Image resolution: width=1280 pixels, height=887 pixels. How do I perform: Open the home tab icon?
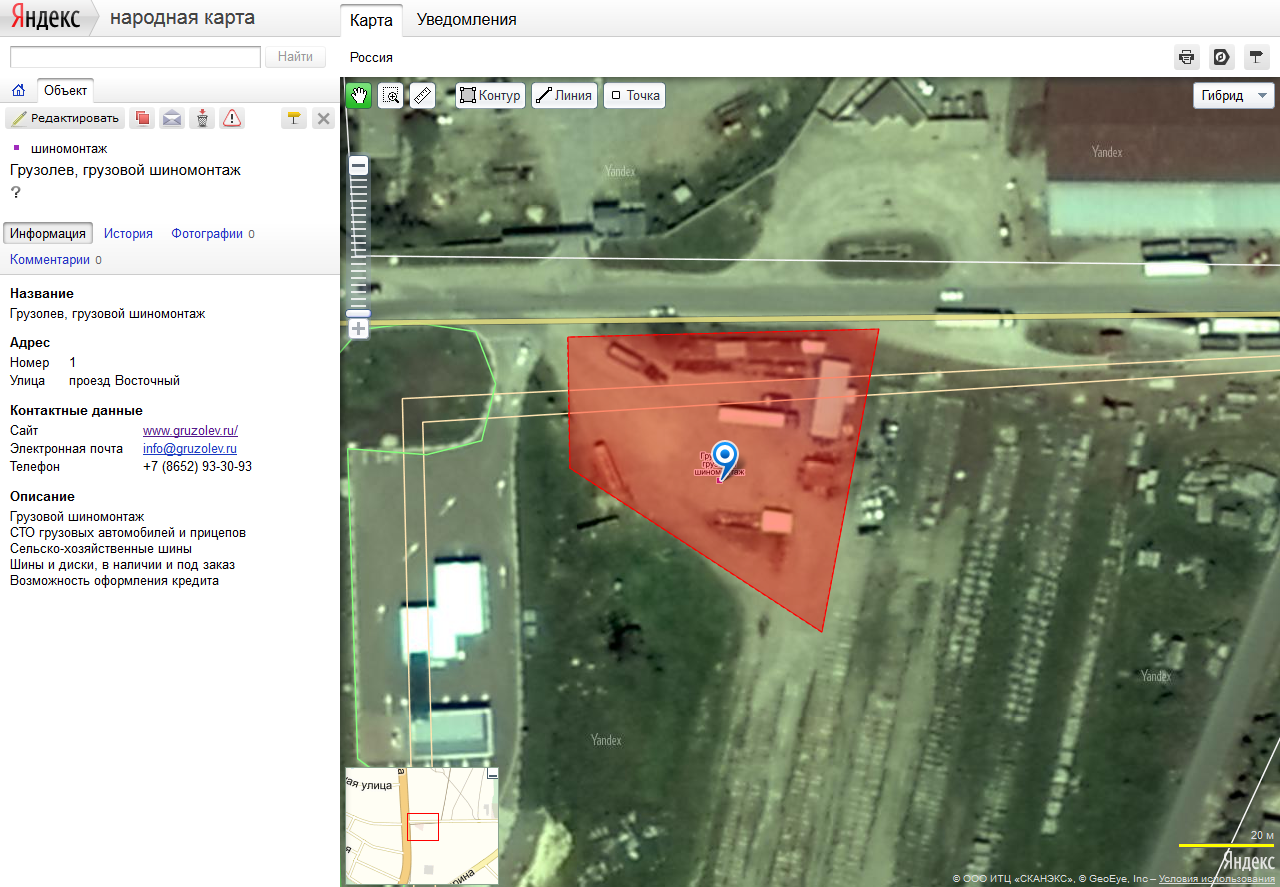point(18,90)
